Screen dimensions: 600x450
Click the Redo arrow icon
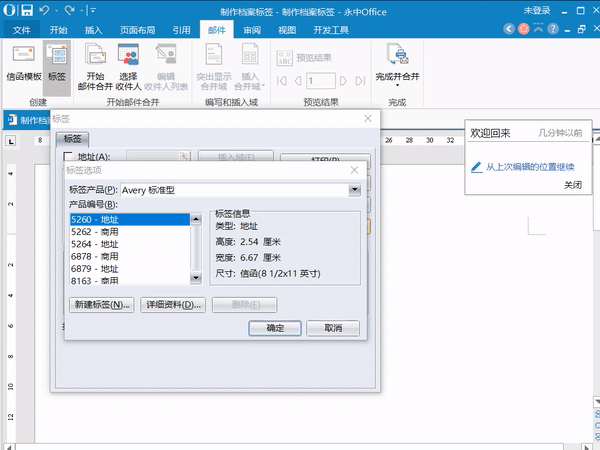(70, 10)
